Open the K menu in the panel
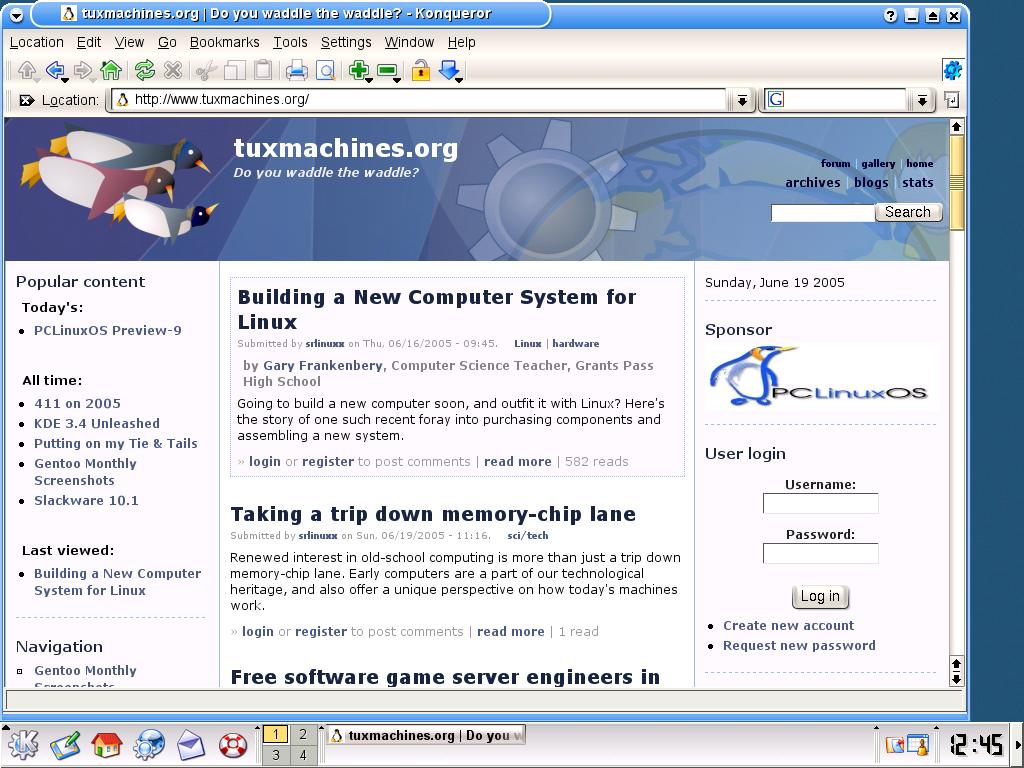This screenshot has height=768, width=1024. pos(23,744)
